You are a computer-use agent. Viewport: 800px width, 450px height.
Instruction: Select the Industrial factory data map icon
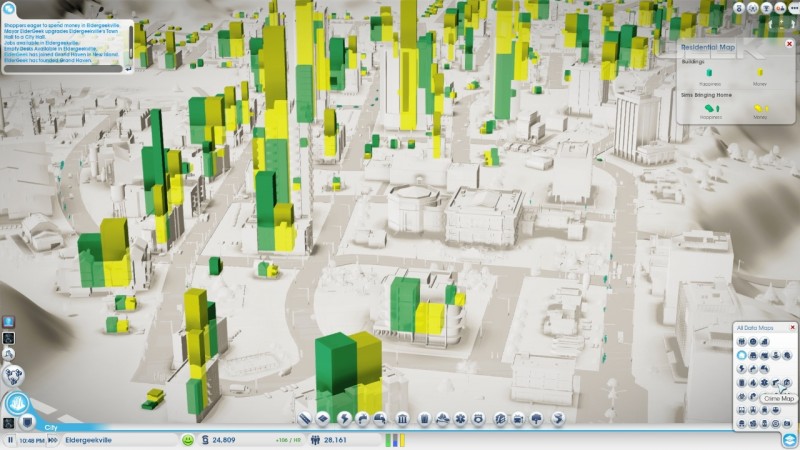[x=764, y=355]
